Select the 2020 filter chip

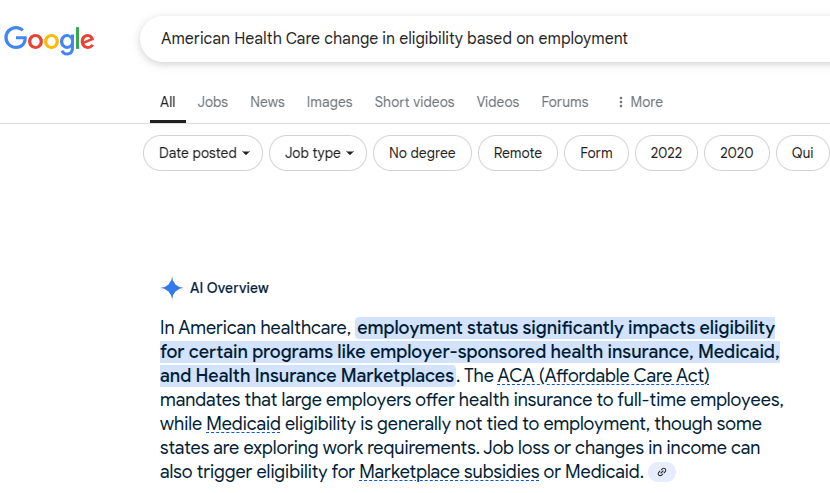736,153
